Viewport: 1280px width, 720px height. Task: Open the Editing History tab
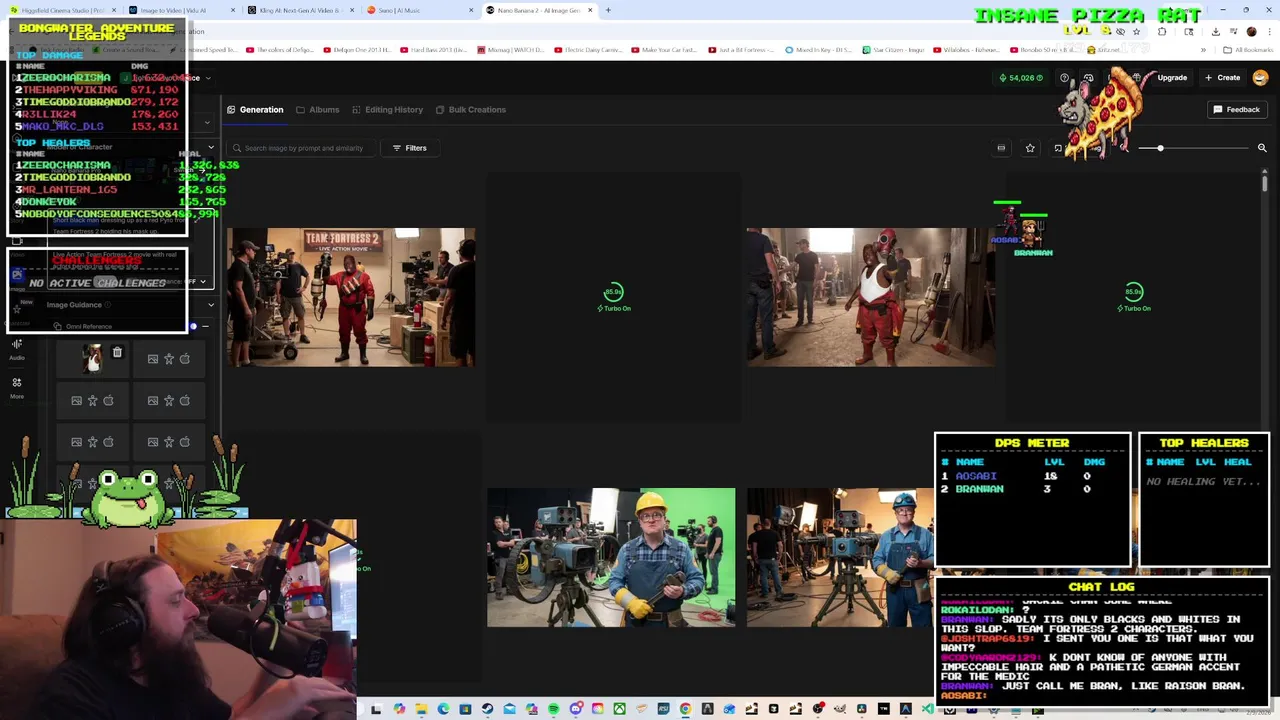387,109
